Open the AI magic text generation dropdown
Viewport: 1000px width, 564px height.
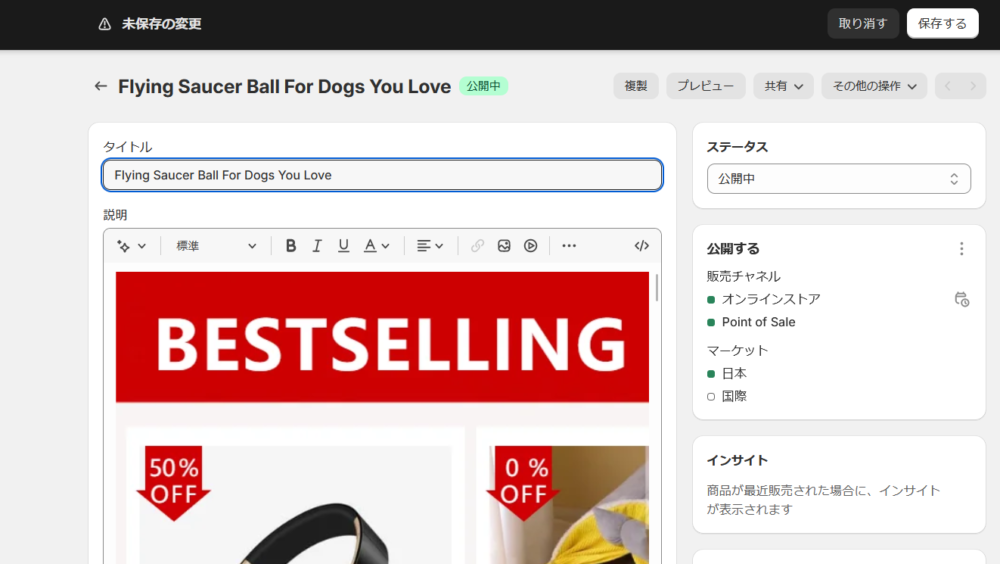pos(131,246)
